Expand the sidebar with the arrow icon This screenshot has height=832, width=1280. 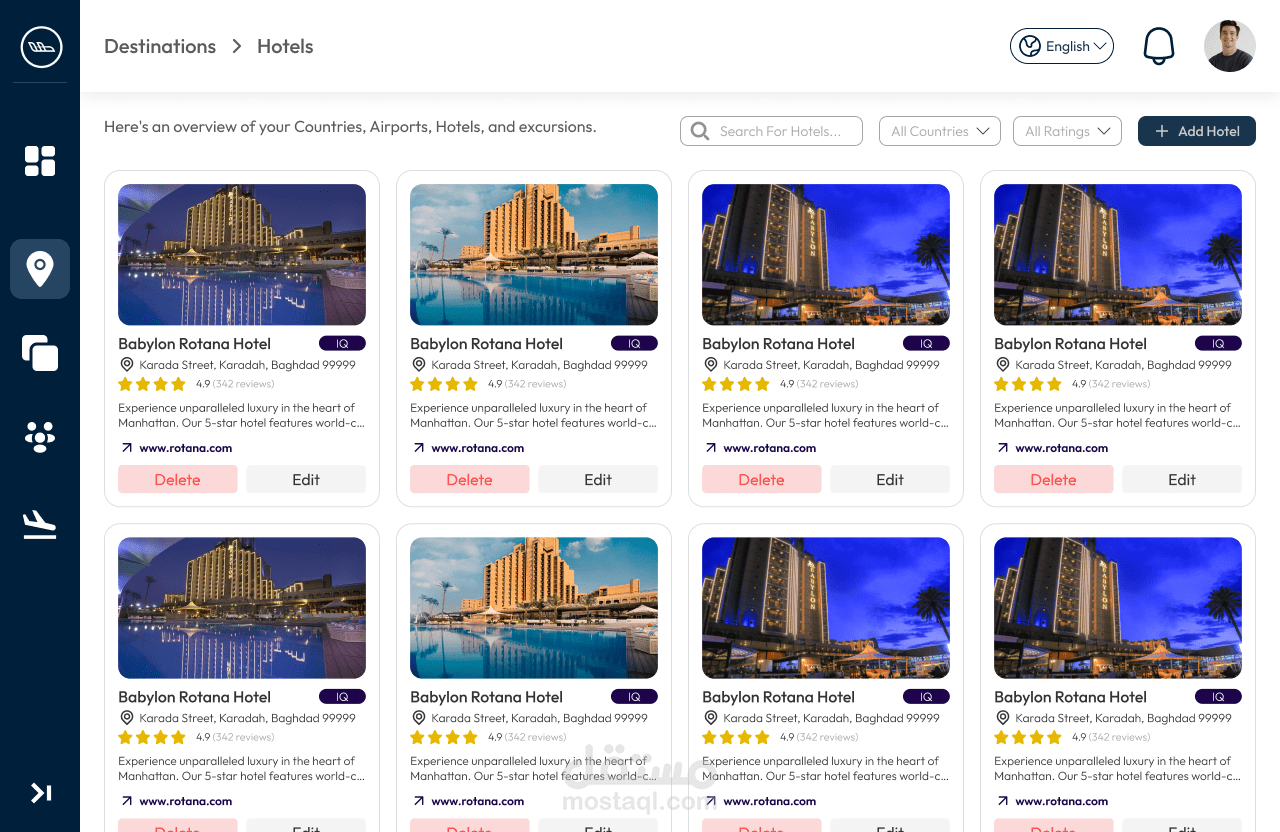click(x=41, y=793)
